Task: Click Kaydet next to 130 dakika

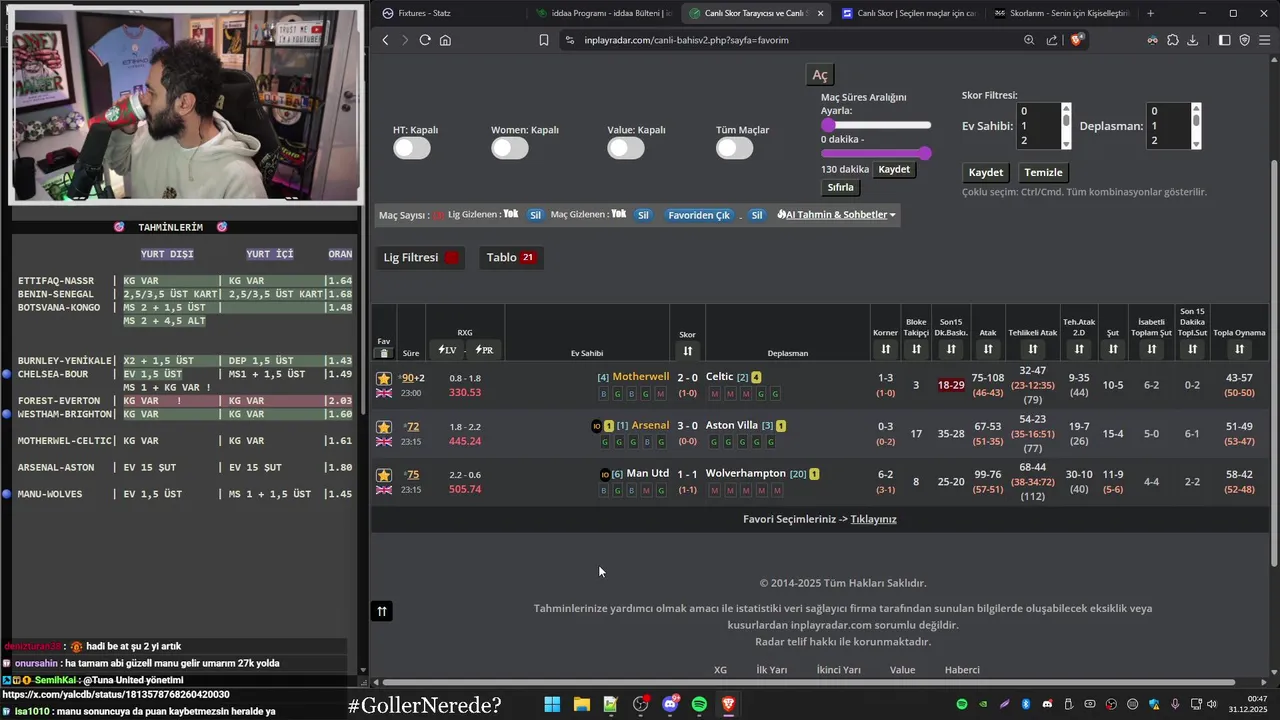Action: click(894, 170)
